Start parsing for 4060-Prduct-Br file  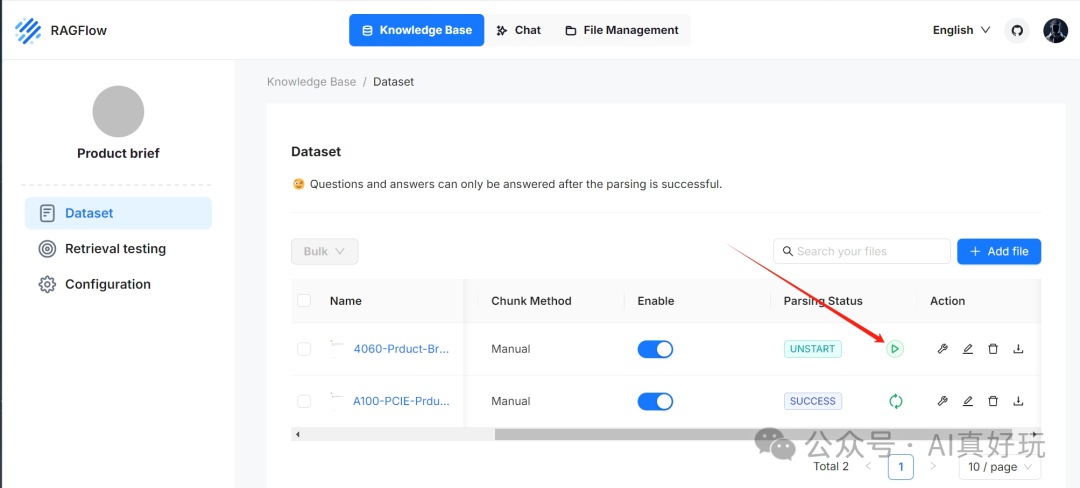pyautogui.click(x=895, y=349)
